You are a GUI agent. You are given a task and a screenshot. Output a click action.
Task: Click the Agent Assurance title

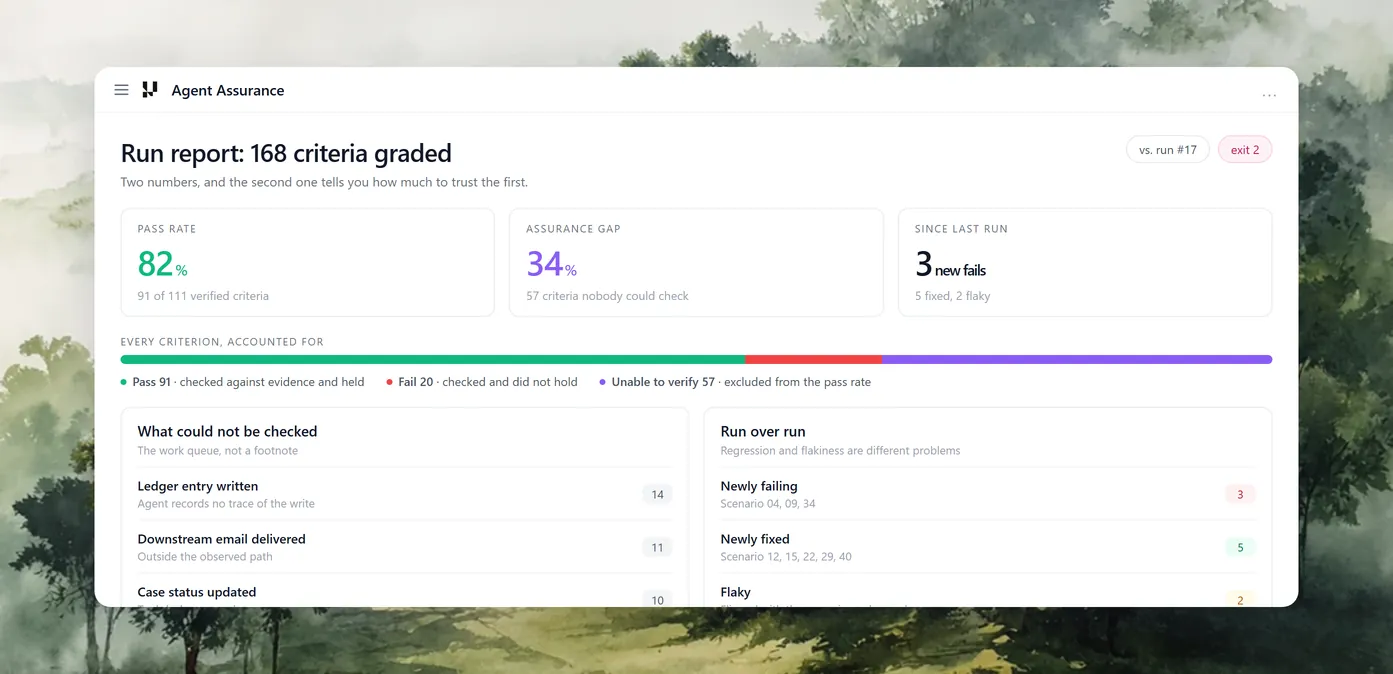tap(228, 90)
